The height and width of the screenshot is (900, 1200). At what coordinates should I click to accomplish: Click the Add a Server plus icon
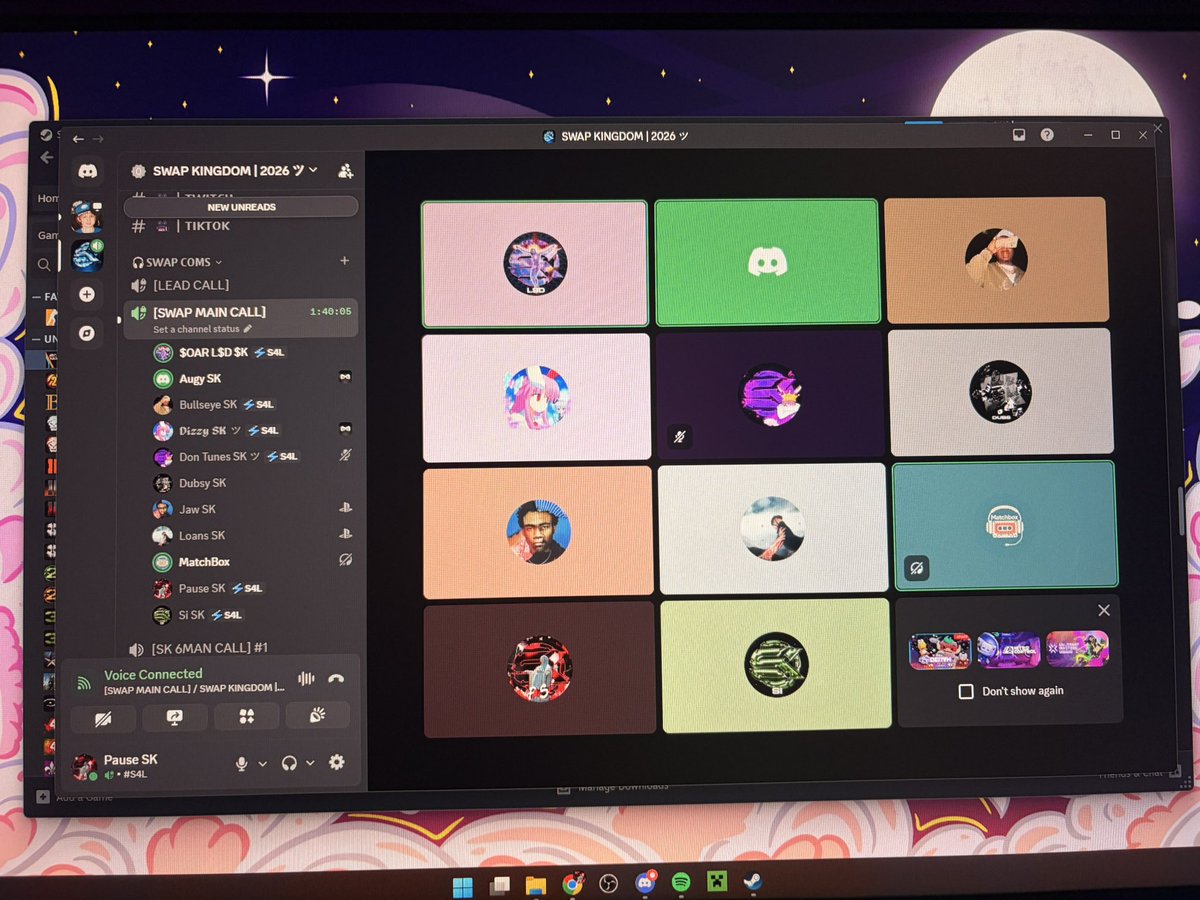(88, 295)
